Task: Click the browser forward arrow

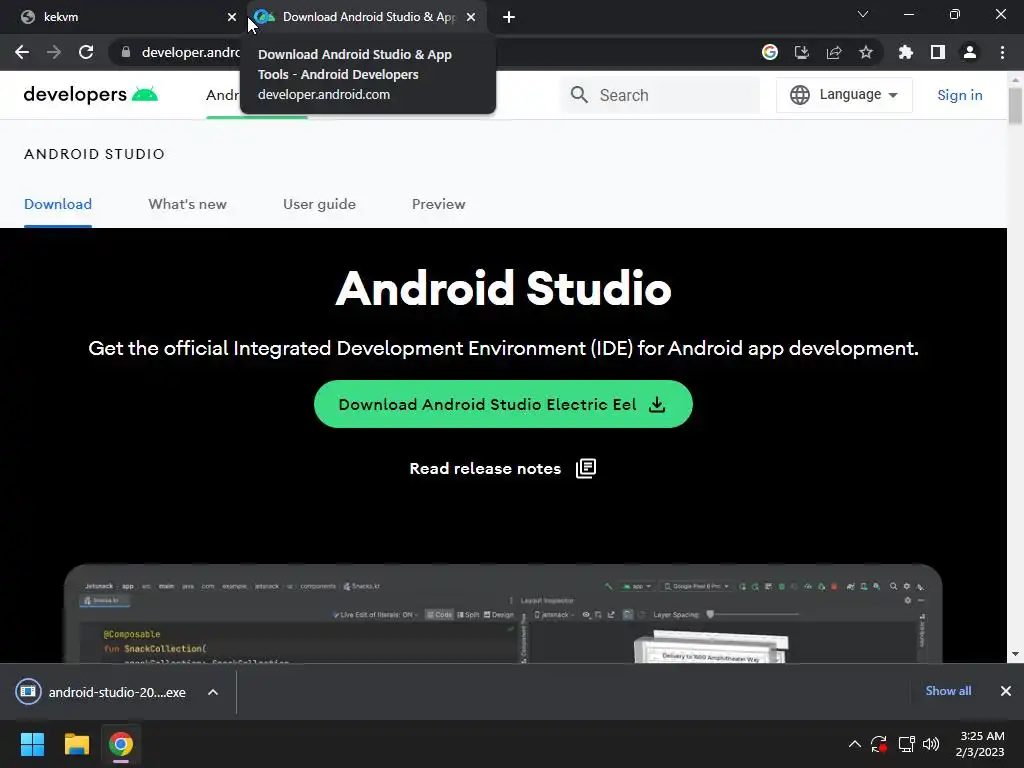Action: [54, 52]
